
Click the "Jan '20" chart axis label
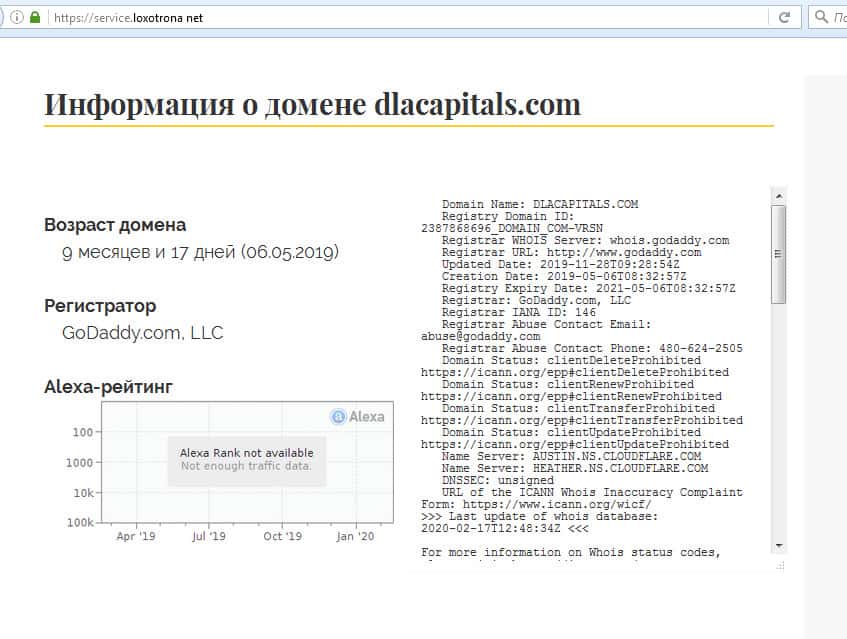pos(355,536)
